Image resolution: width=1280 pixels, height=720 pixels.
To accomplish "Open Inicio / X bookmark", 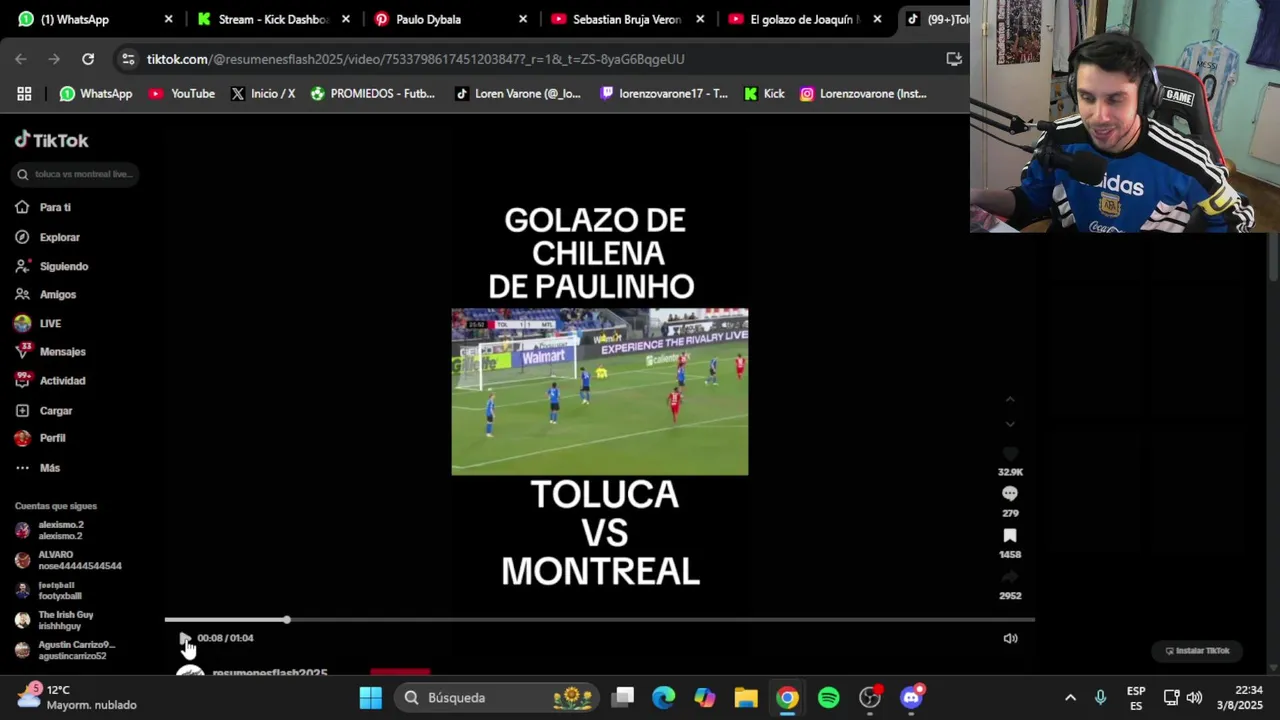I will tap(263, 94).
